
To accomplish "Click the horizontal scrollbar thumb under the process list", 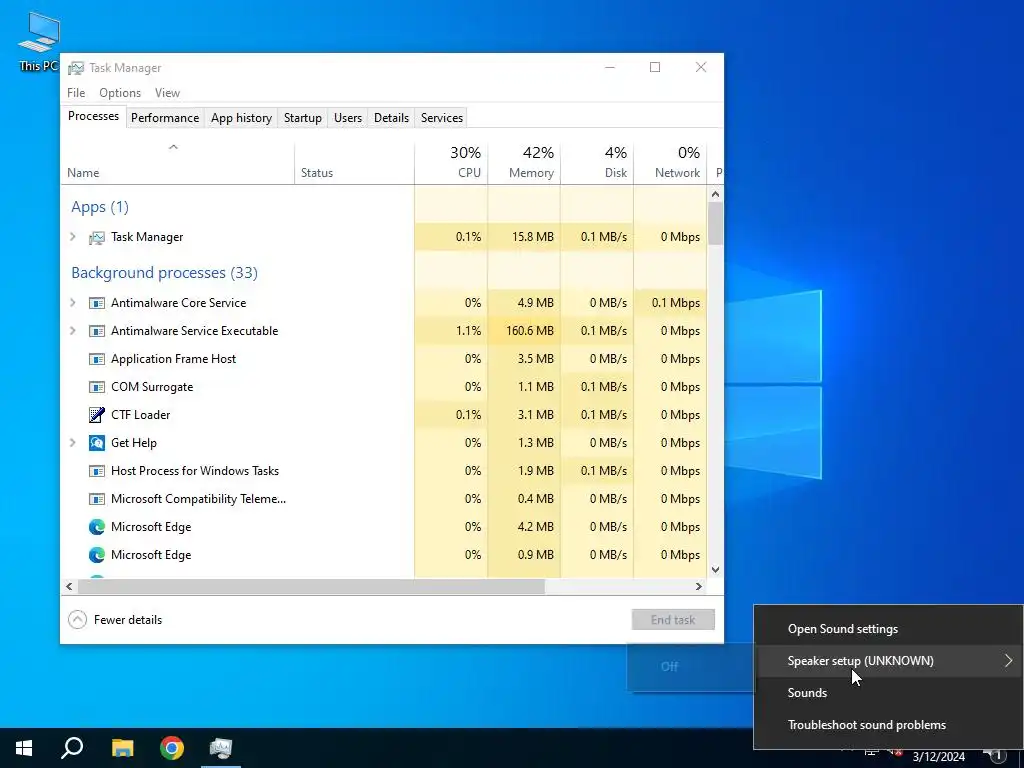I will point(311,586).
